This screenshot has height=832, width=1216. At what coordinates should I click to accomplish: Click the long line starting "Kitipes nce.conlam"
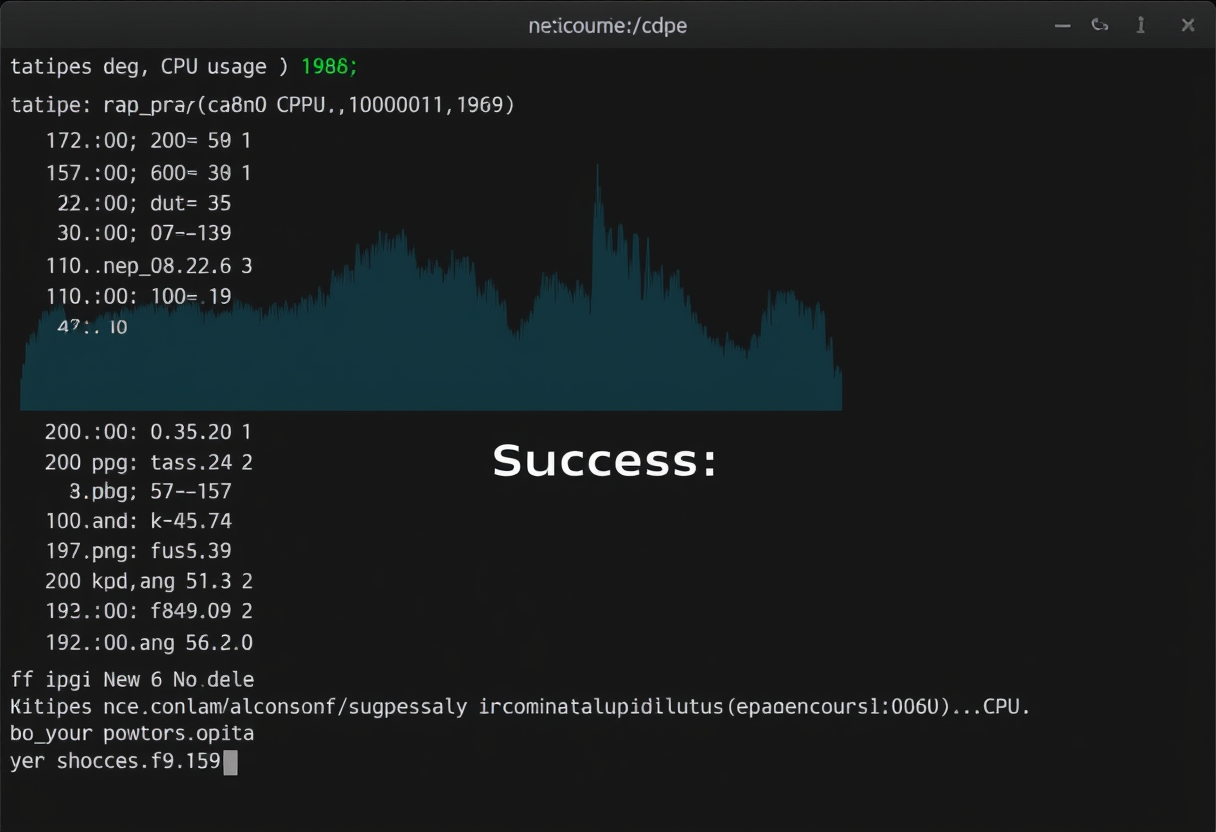520,707
